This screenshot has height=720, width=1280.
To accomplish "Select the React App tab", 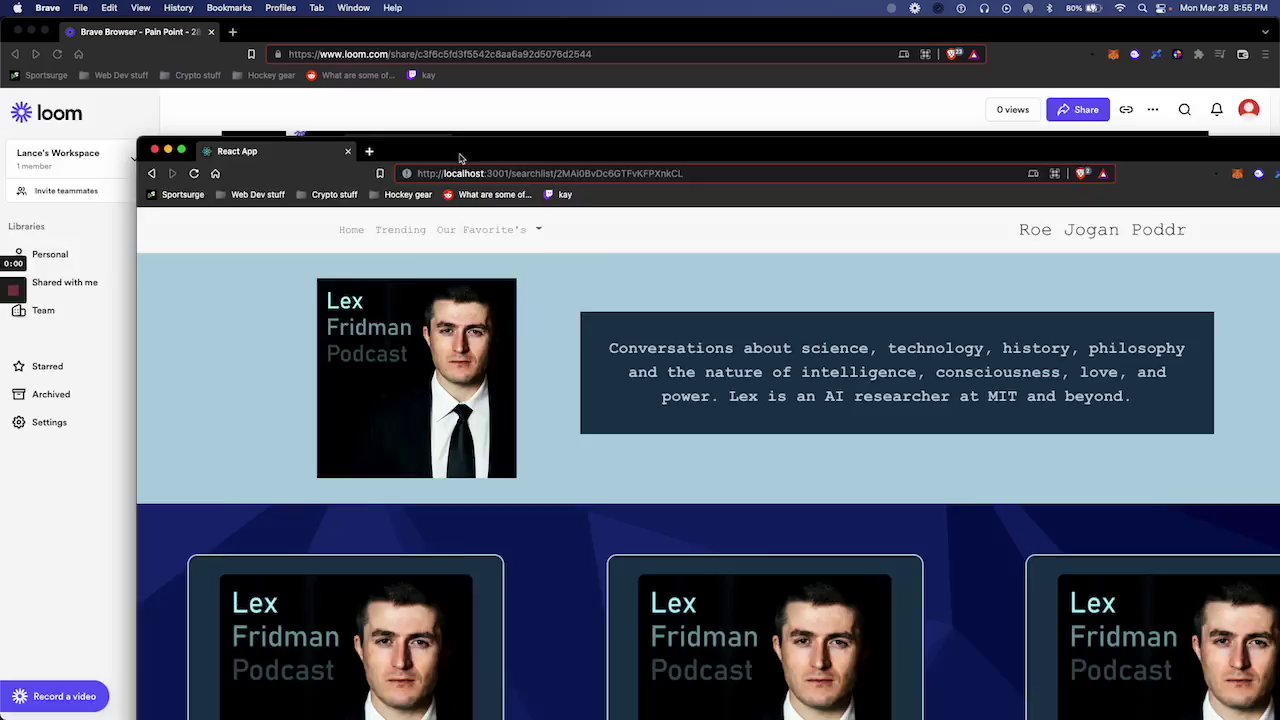I will click(x=275, y=151).
